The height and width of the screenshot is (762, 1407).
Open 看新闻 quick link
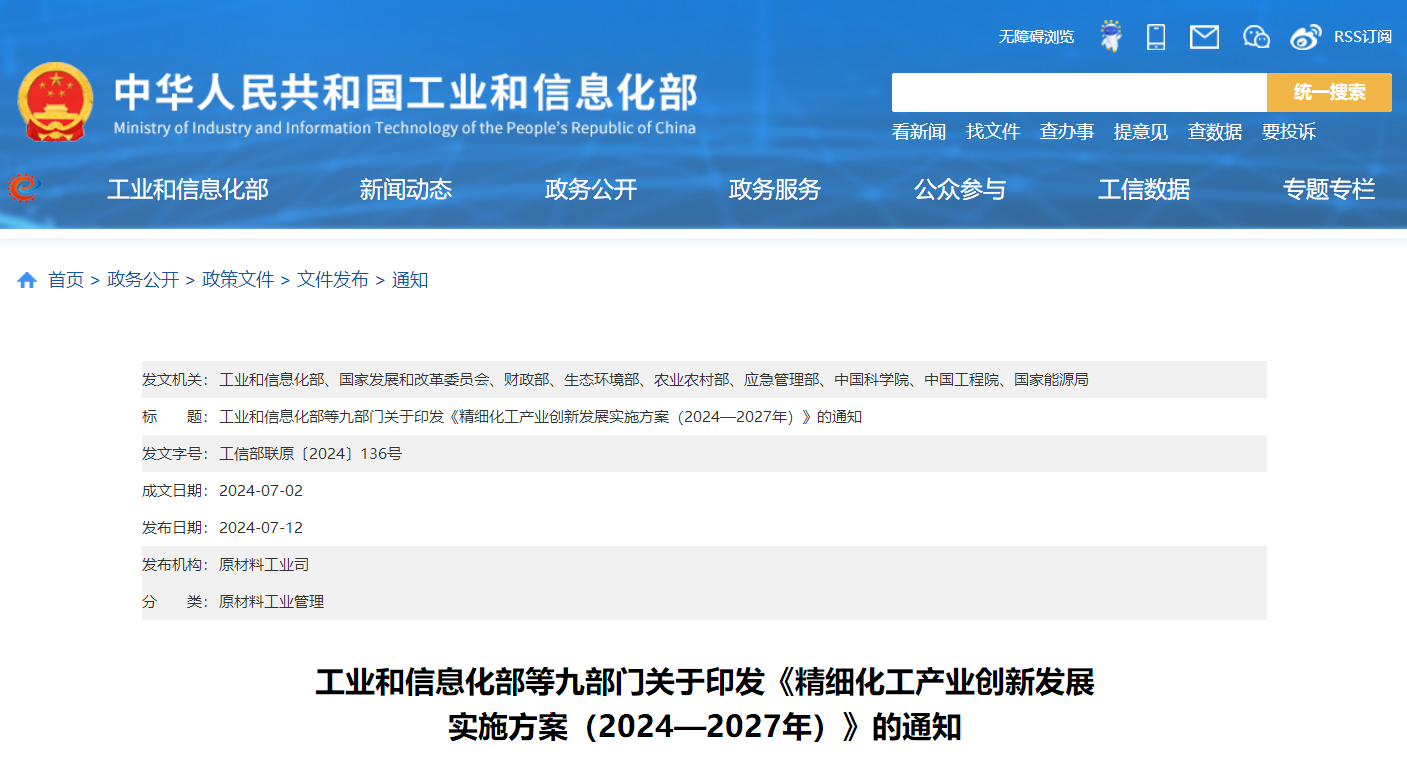[919, 132]
